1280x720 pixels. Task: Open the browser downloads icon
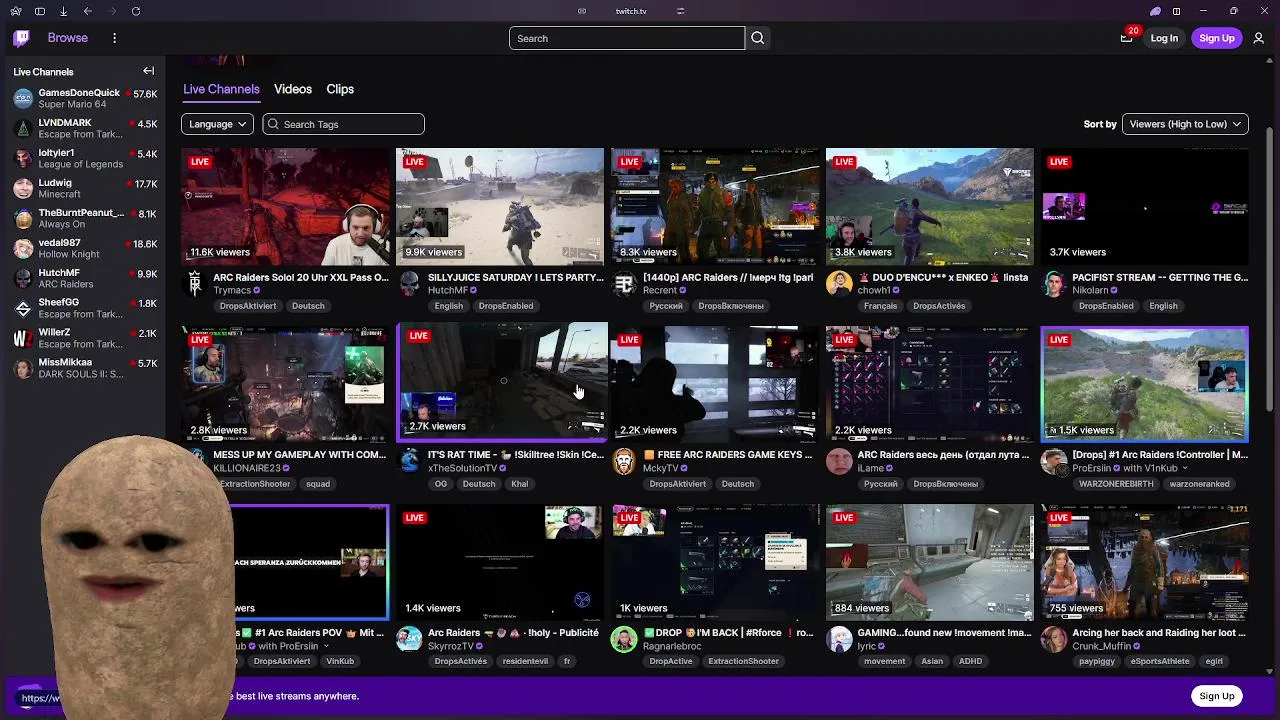(x=63, y=11)
